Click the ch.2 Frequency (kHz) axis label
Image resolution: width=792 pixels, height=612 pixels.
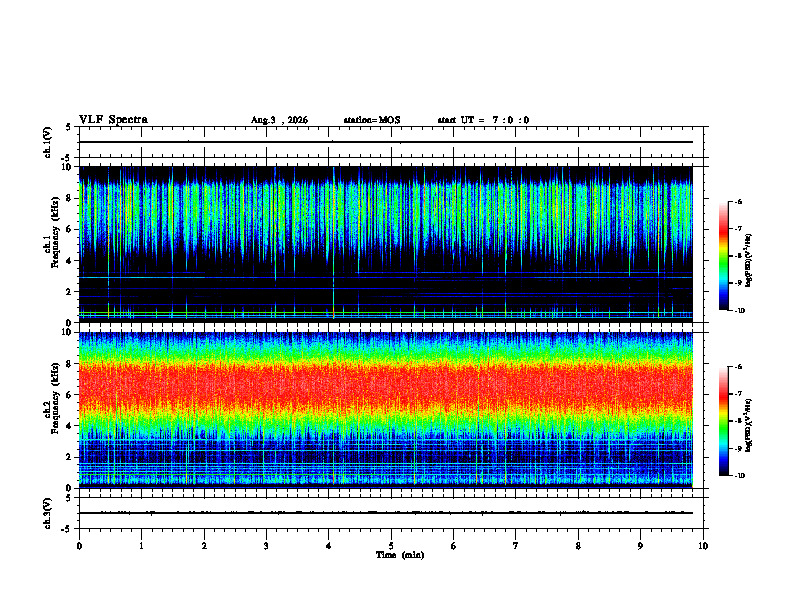click(x=51, y=398)
